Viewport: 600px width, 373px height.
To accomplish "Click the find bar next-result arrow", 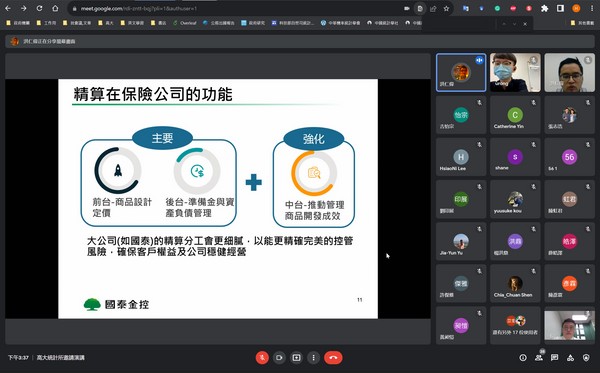I will [515, 24].
